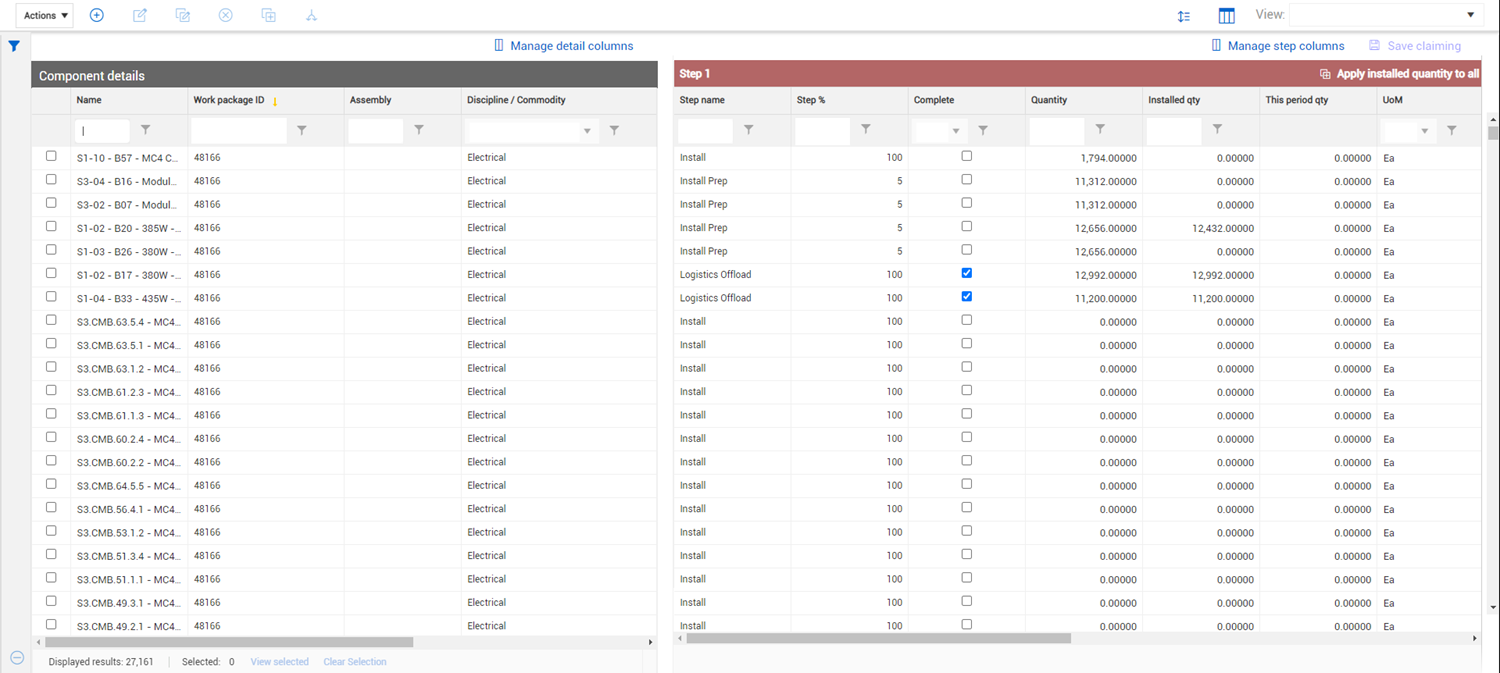Click the filter icon for Discipline / Commodity column

614,130
